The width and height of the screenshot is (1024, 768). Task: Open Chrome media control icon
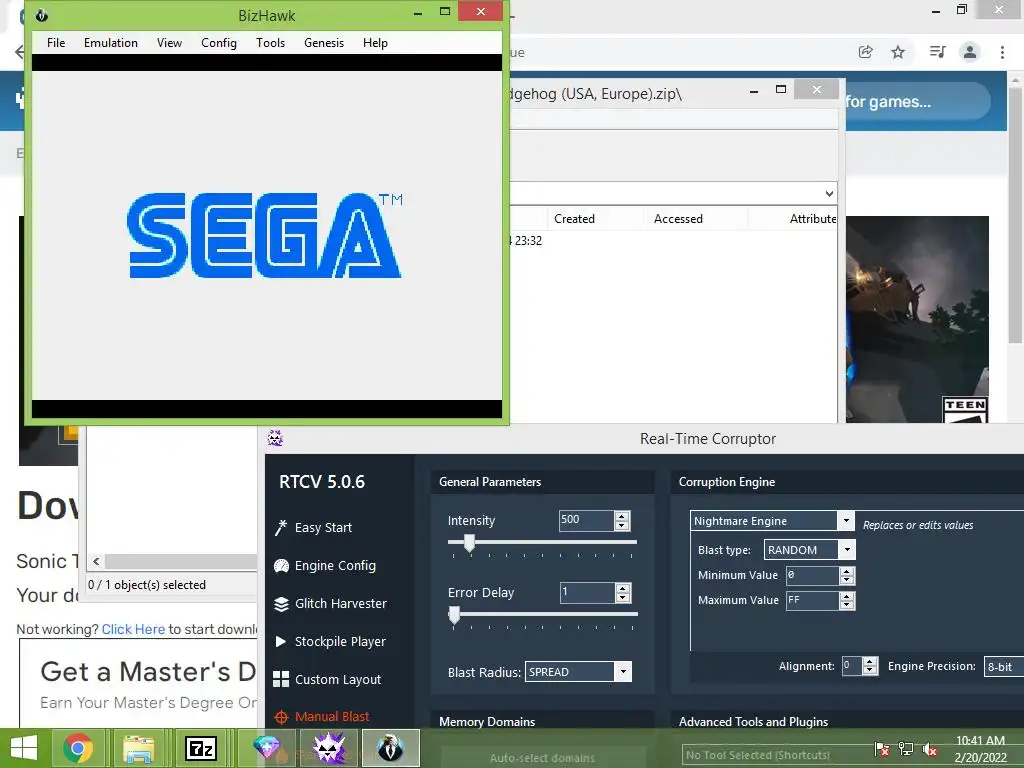(x=937, y=52)
